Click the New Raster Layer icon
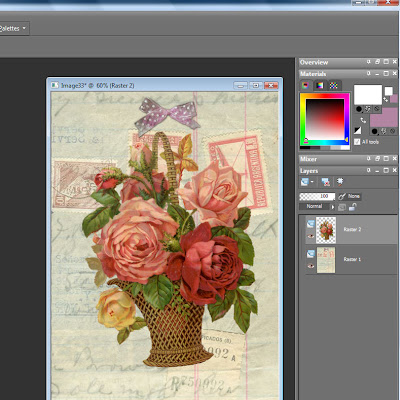400x400 pixels. (305, 182)
